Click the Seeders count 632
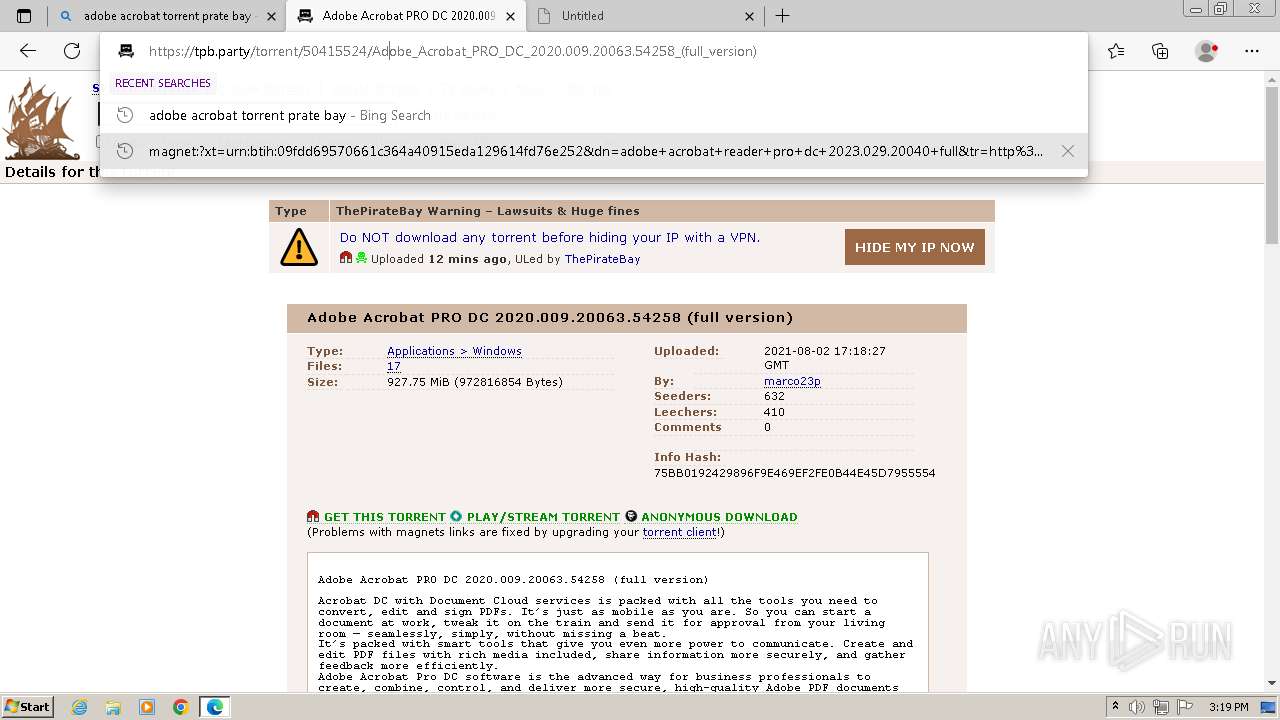 (x=774, y=396)
